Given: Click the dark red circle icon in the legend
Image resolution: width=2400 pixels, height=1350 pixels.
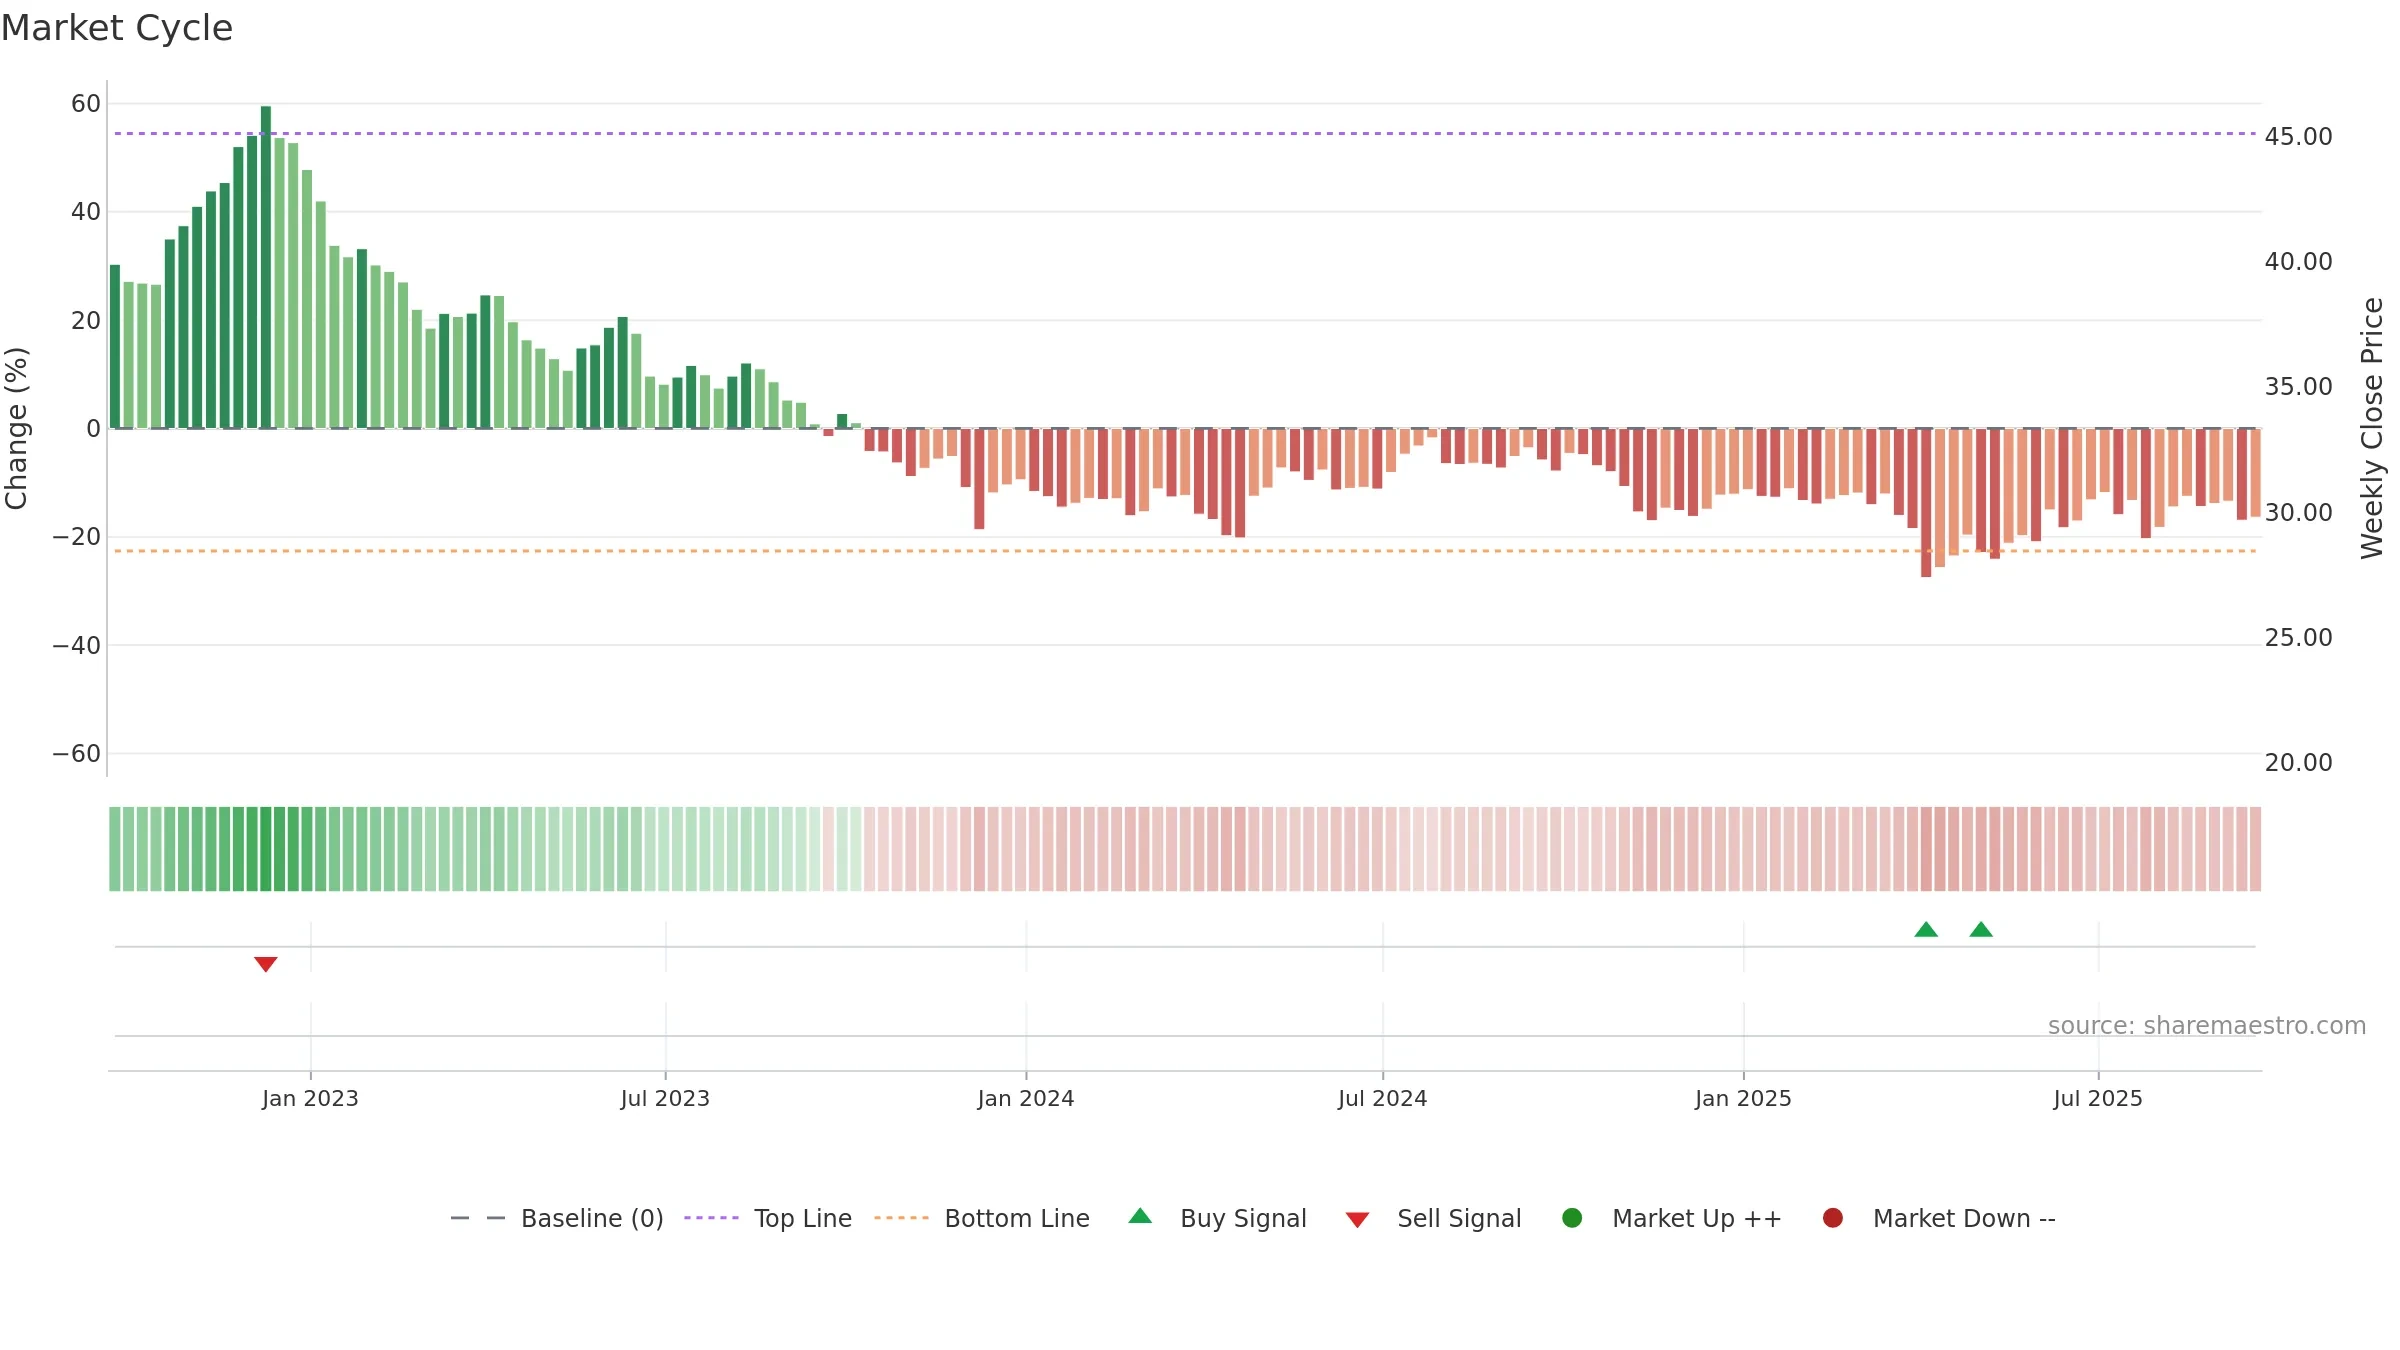Looking at the screenshot, I should click(1833, 1218).
